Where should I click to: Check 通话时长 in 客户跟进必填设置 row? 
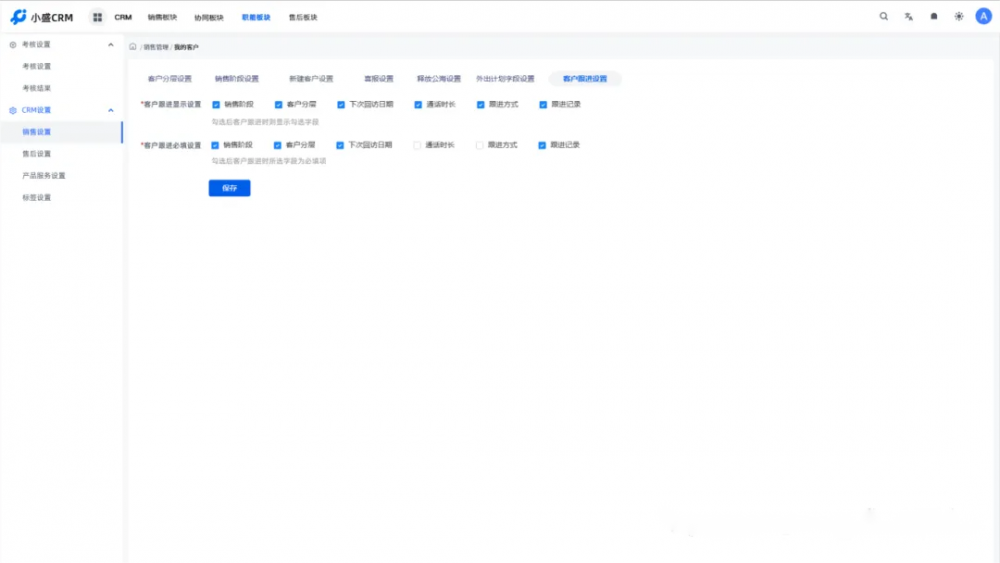pos(417,145)
